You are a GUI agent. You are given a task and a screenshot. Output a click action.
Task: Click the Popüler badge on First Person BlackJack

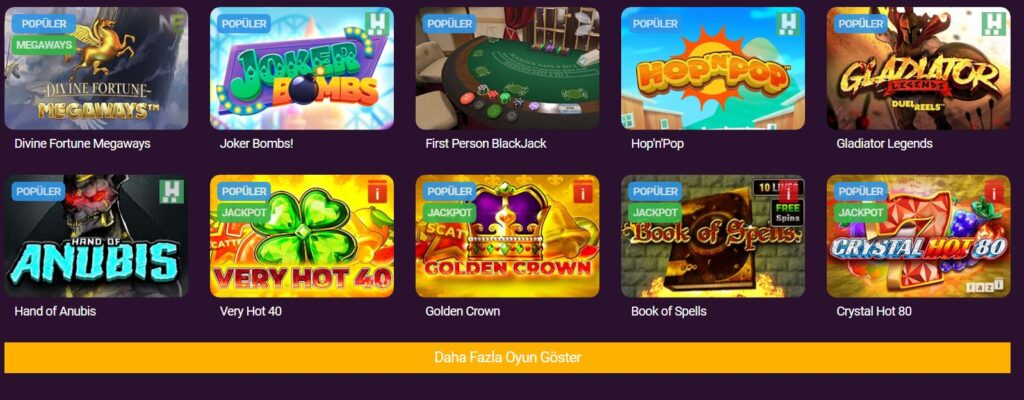point(449,24)
